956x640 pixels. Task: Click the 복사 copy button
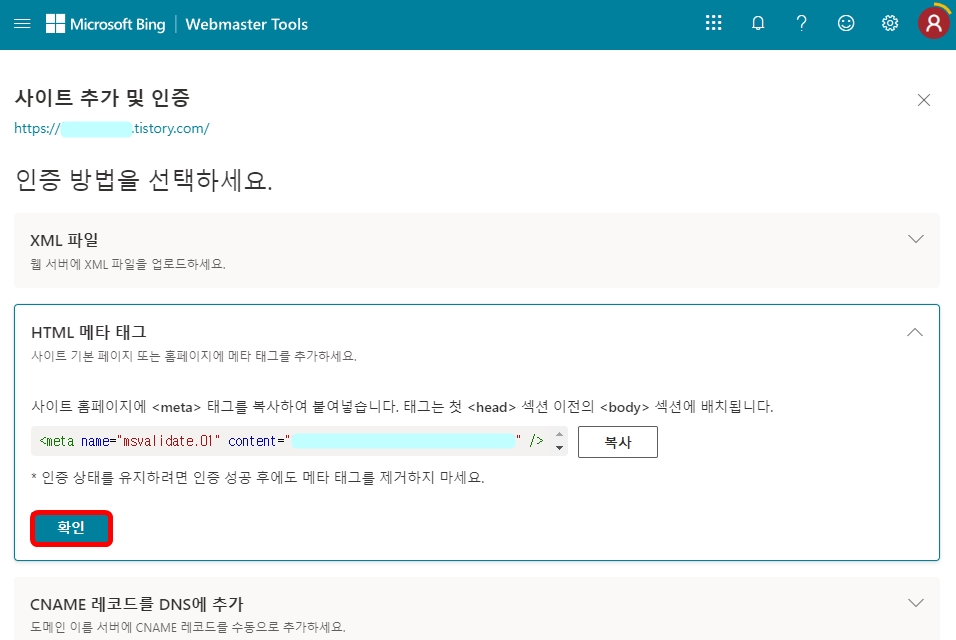(617, 441)
